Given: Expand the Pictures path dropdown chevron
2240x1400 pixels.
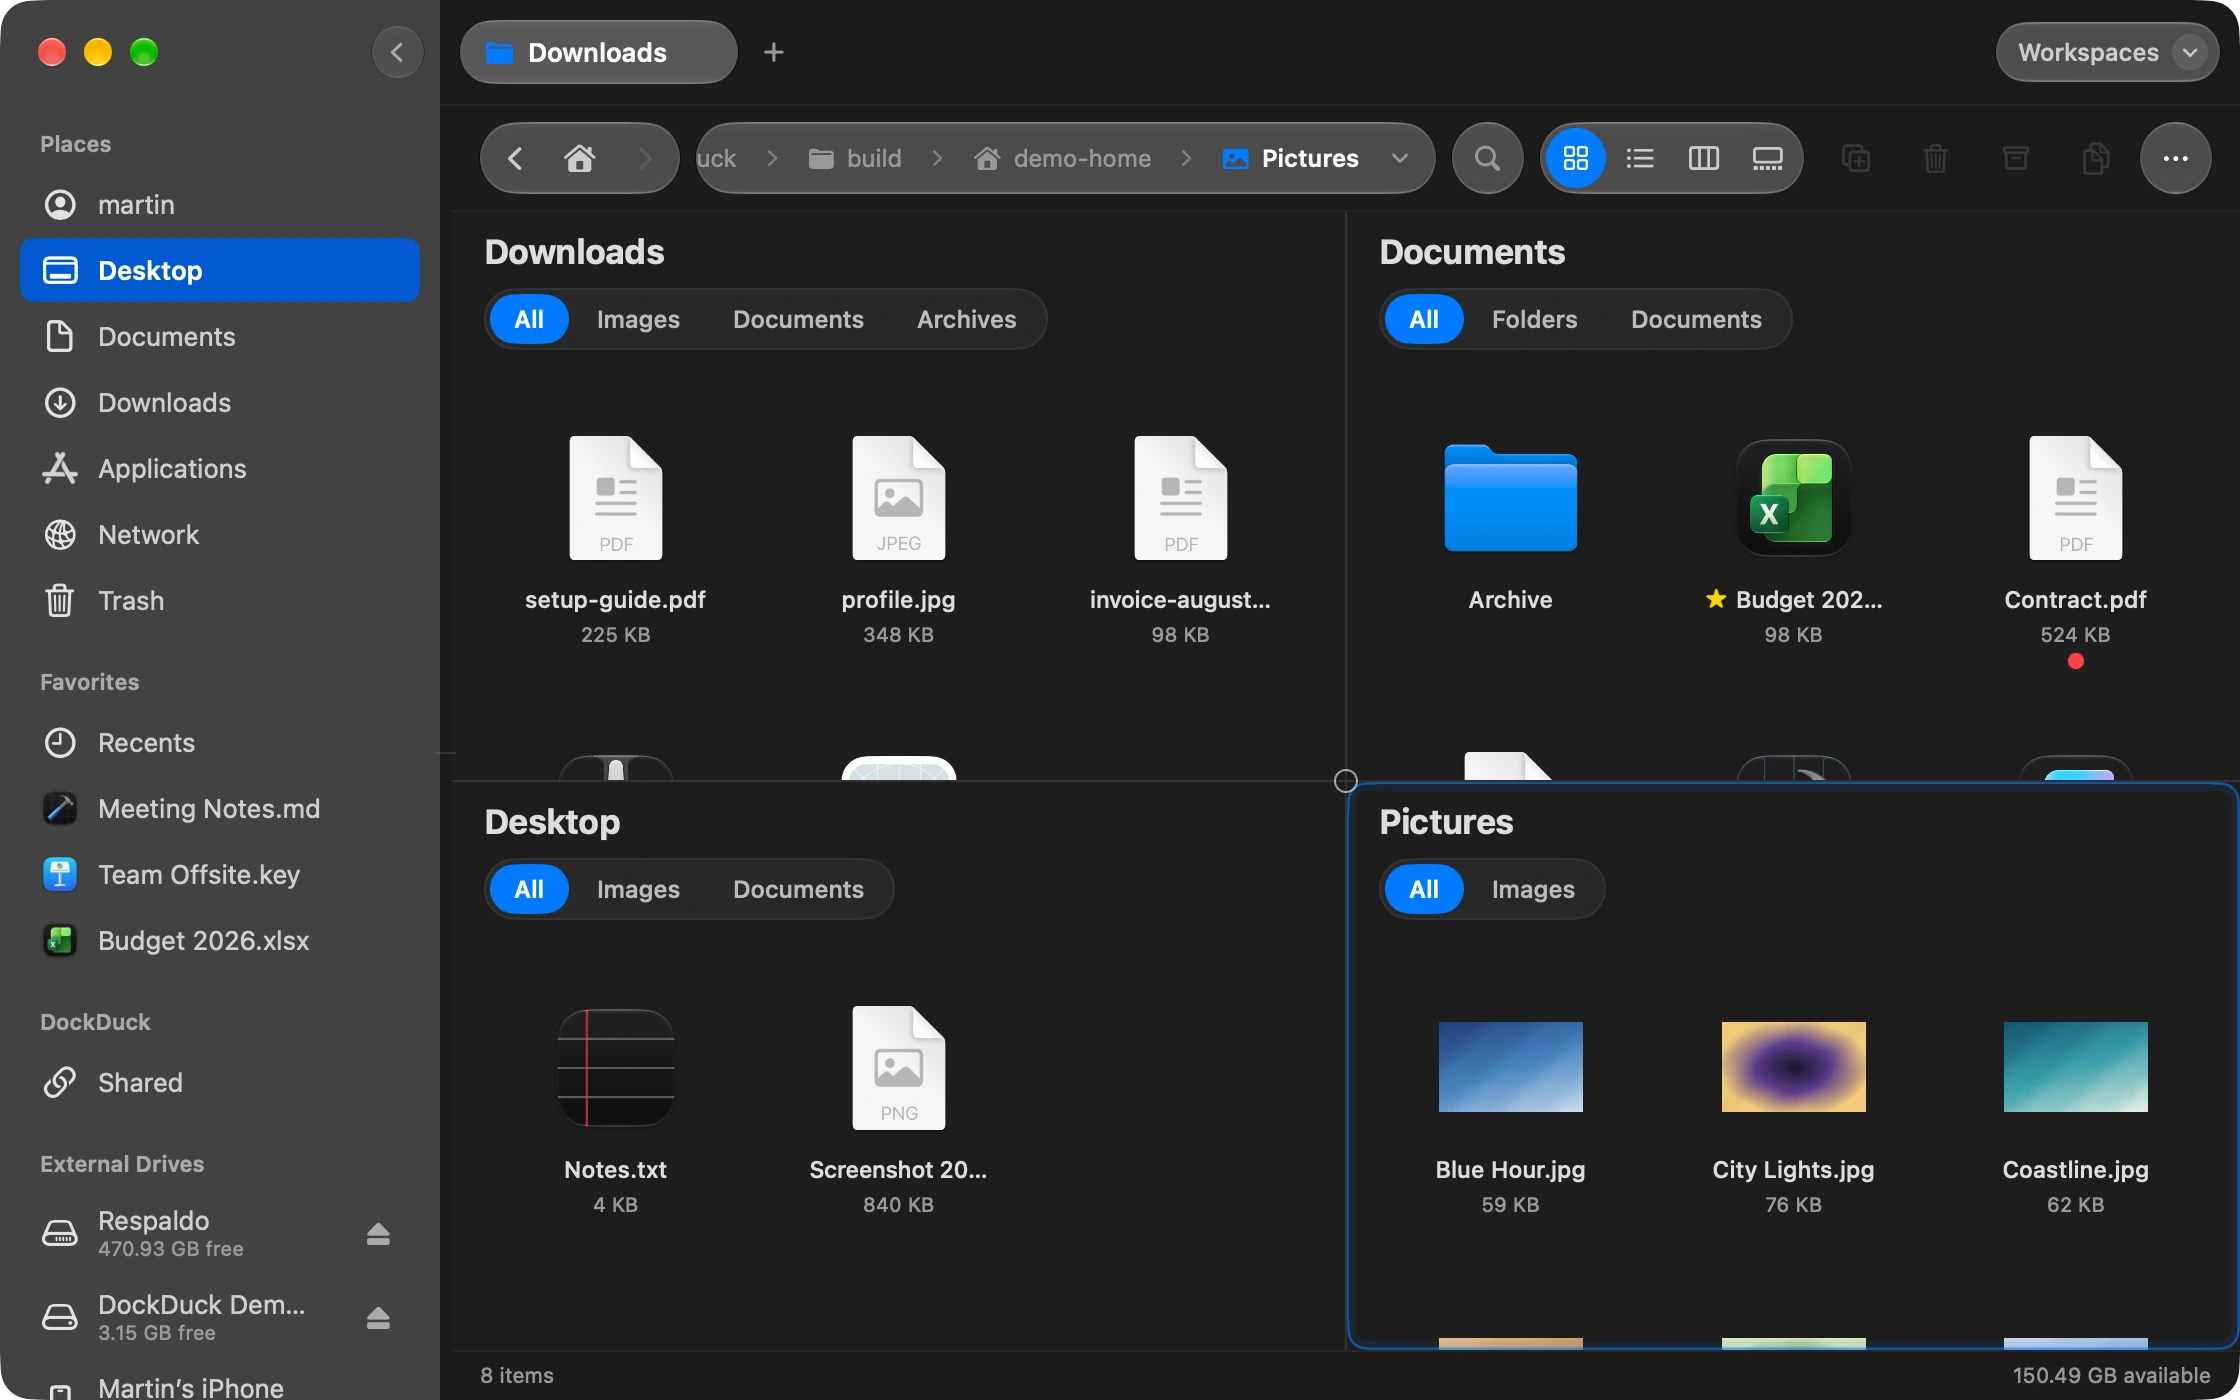Looking at the screenshot, I should point(1400,158).
